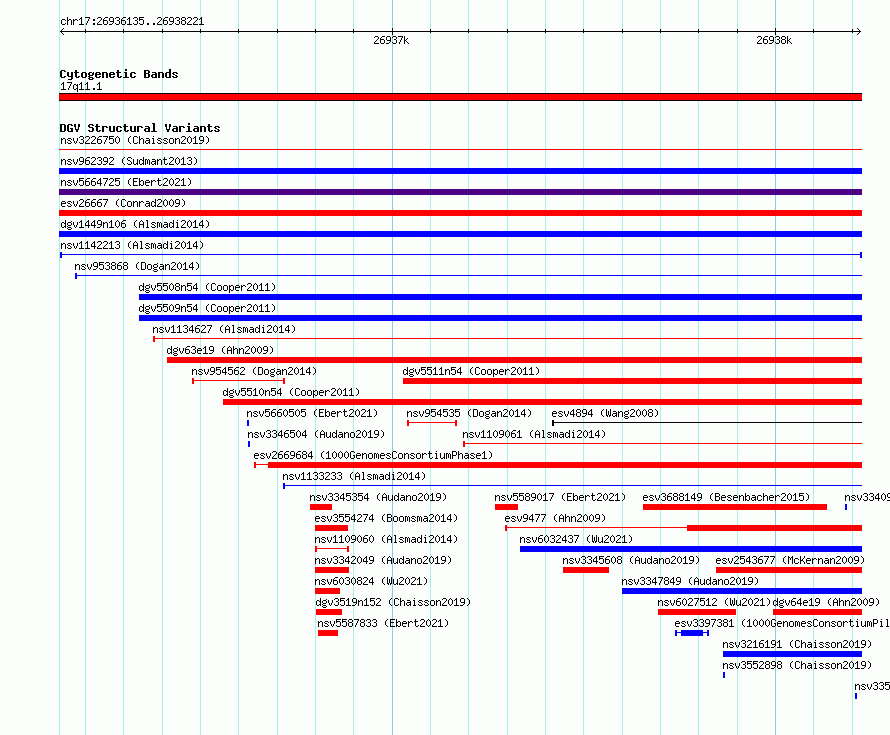Click nsv3346504 (Audano2019) label
The width and height of the screenshot is (890, 735).
point(316,434)
